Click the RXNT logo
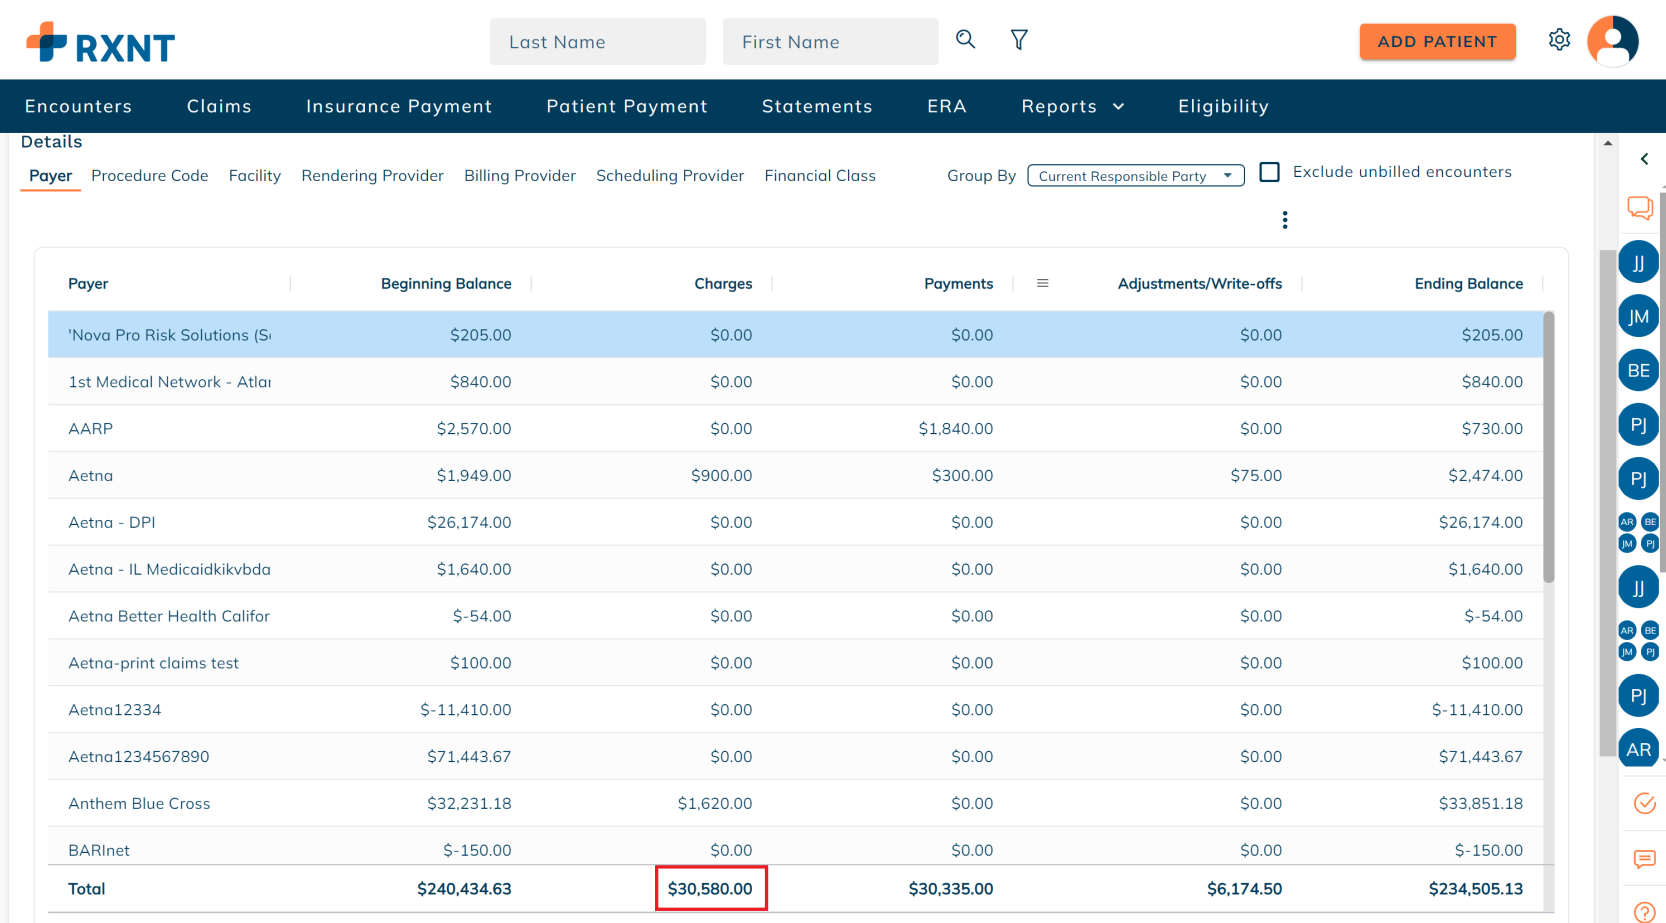 (x=100, y=43)
